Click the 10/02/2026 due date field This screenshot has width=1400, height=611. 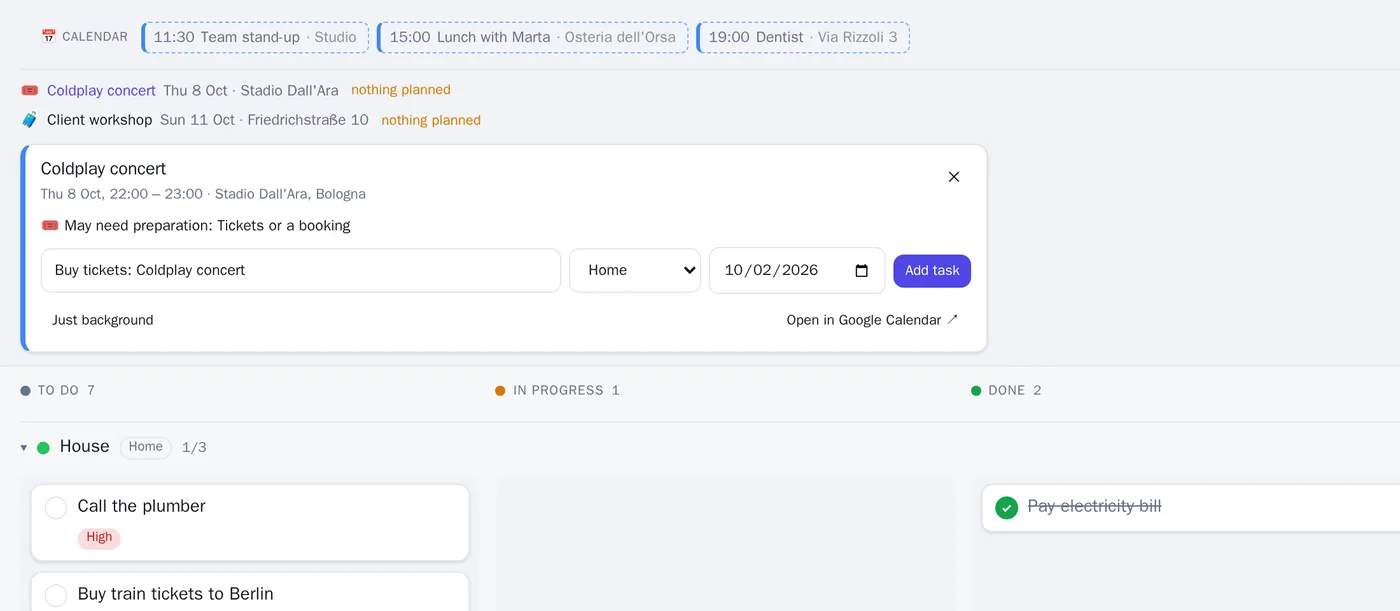point(797,270)
